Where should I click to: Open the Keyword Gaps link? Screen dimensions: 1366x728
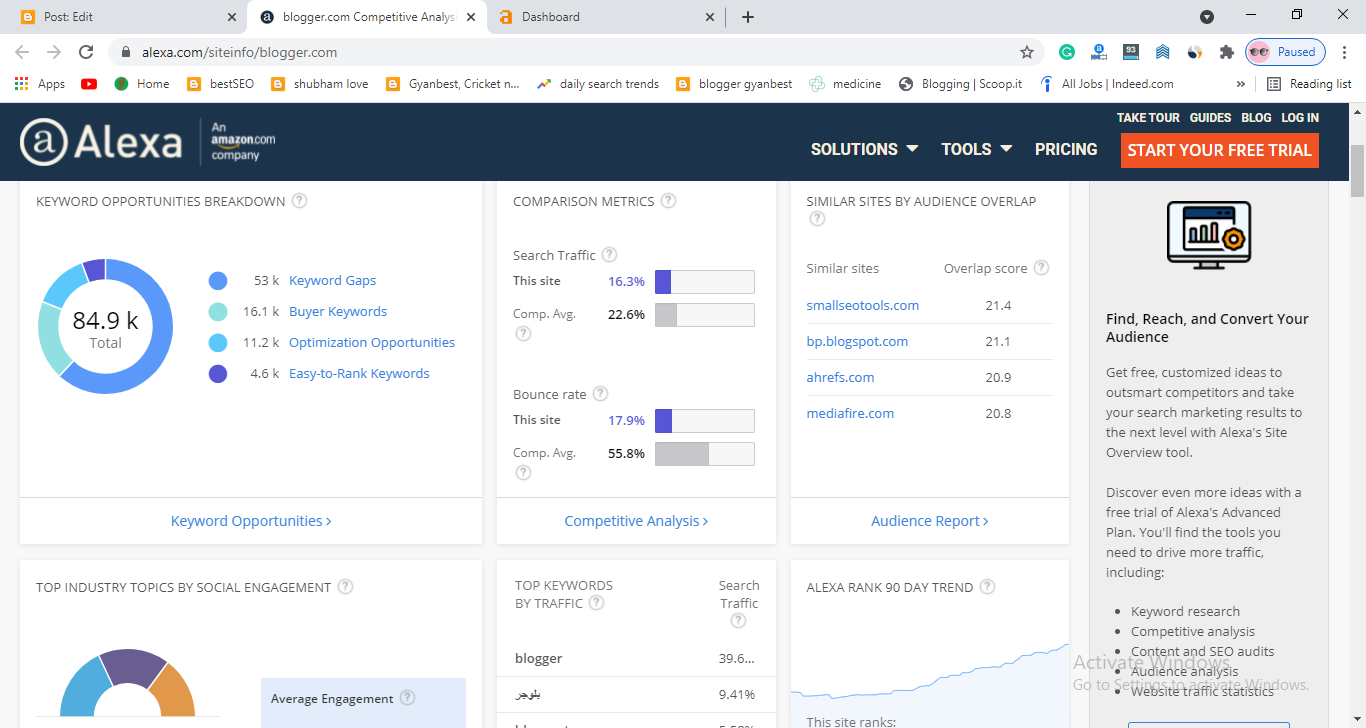(x=332, y=281)
